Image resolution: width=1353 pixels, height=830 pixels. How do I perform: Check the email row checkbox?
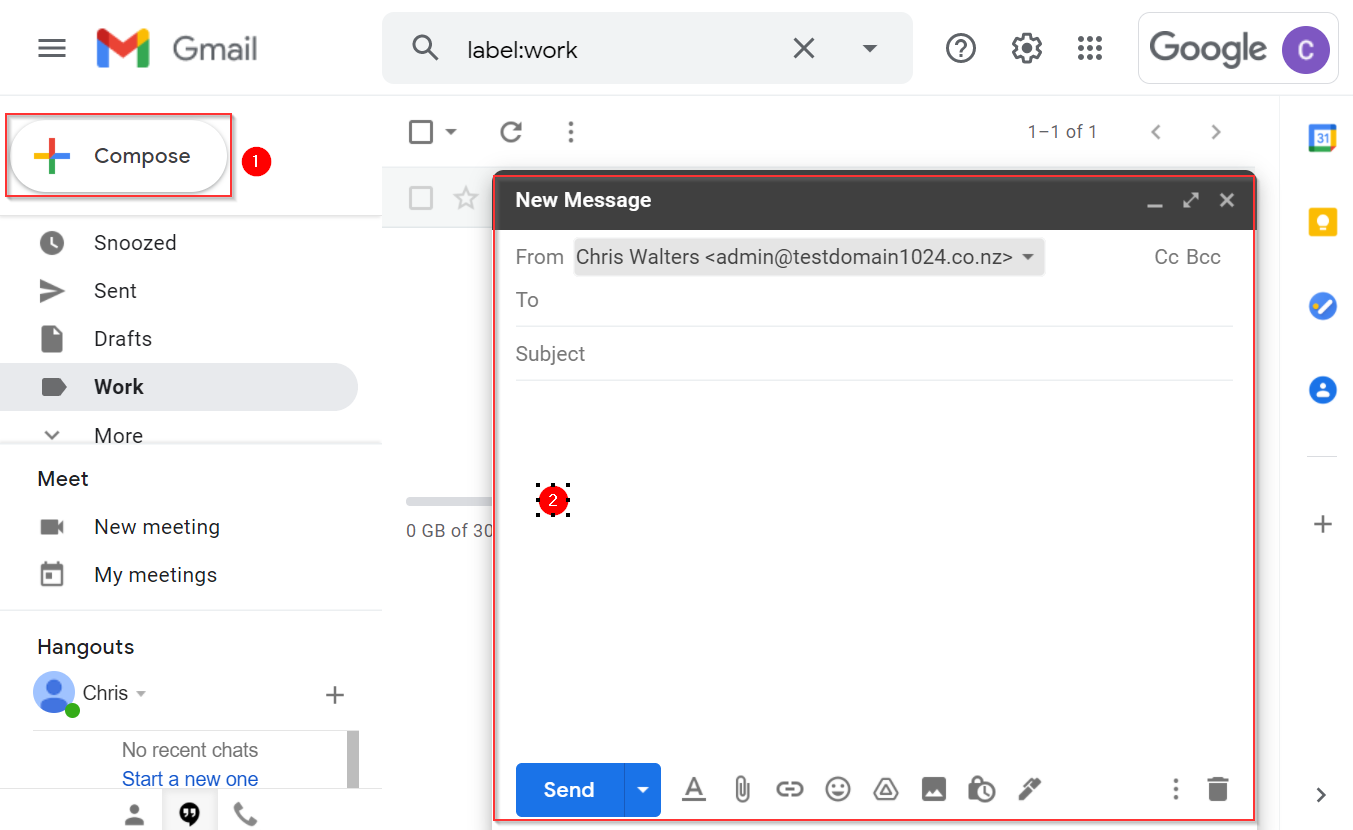(x=421, y=198)
